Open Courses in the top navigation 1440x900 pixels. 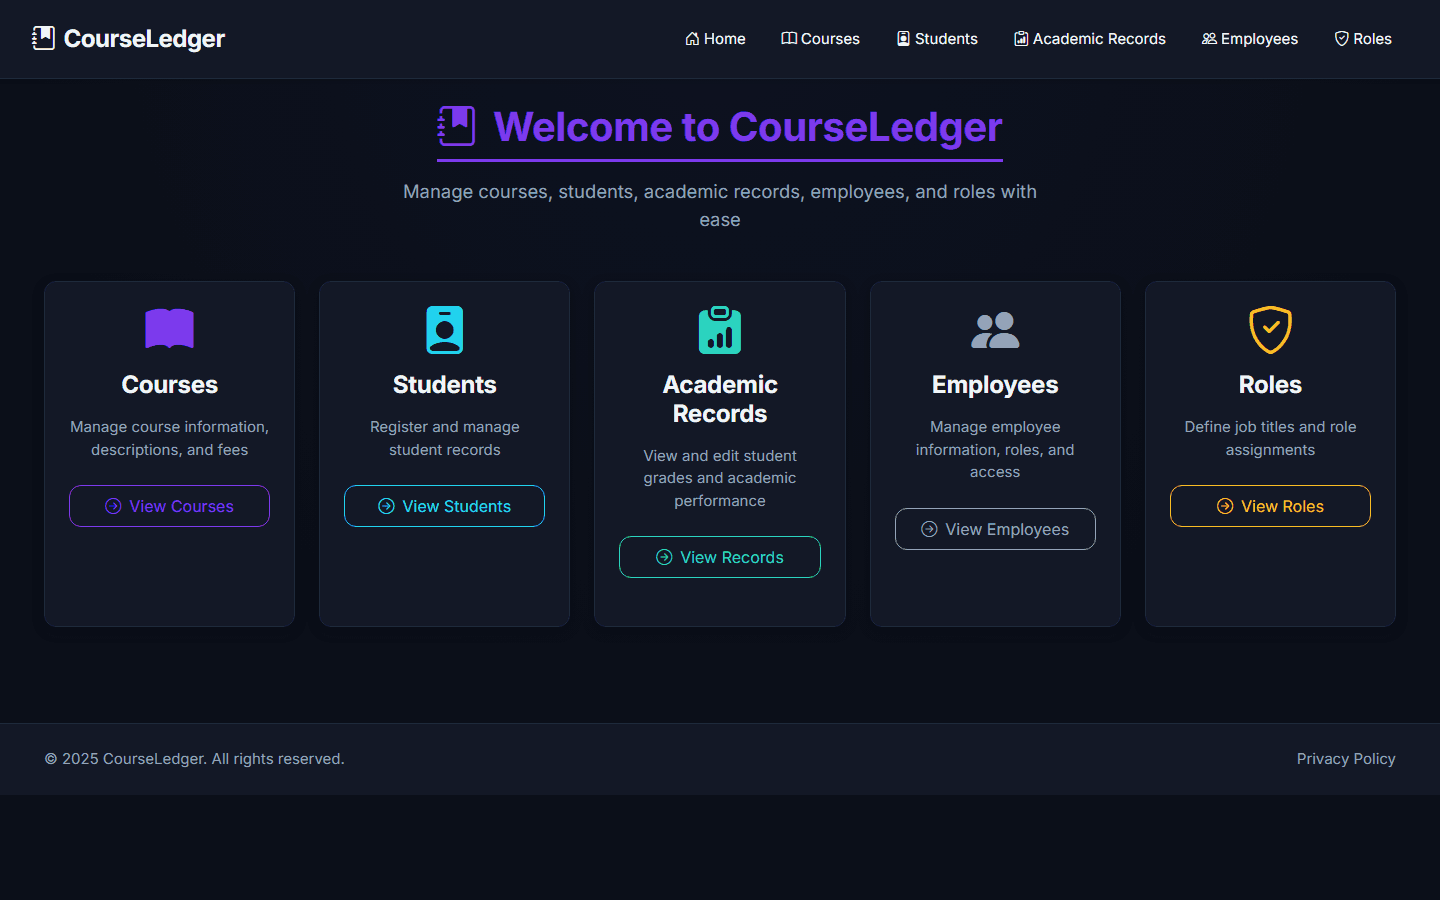820,39
